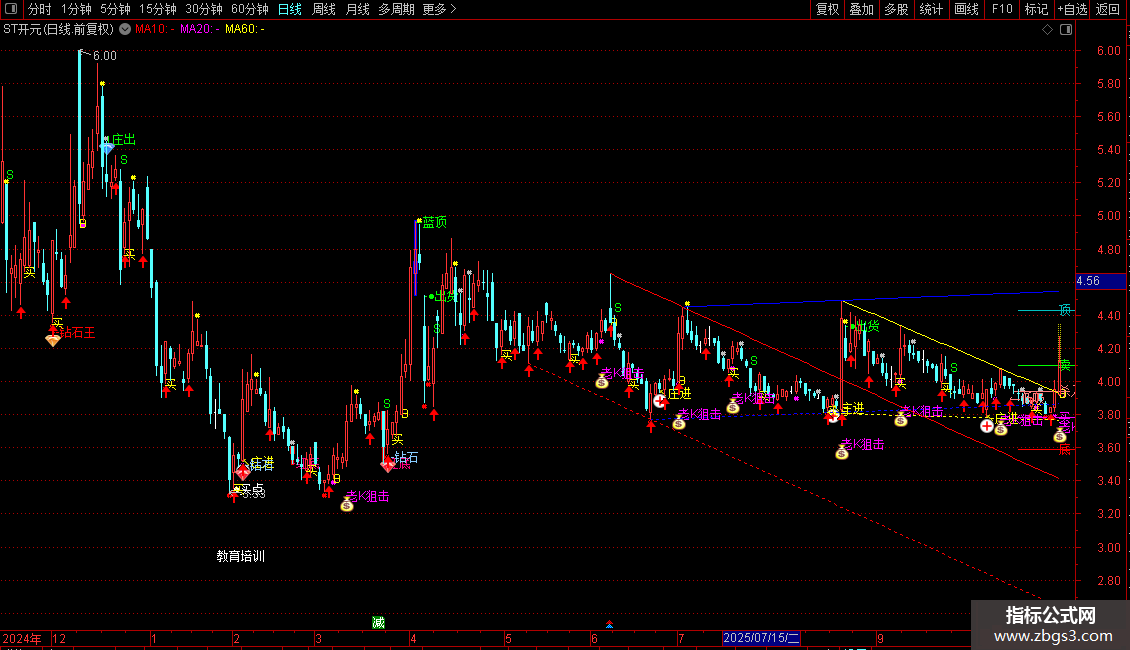Click the 4.56 current price label

click(x=1100, y=281)
